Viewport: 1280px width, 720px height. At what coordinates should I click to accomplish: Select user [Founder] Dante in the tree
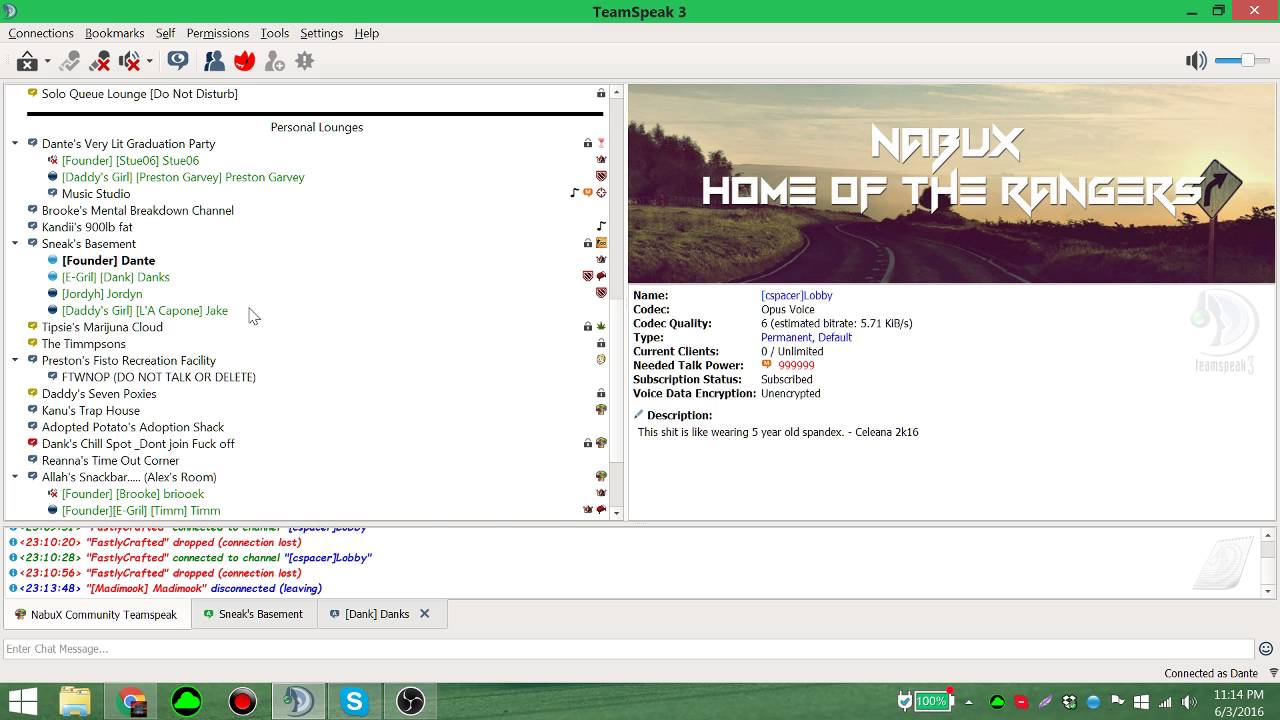[108, 261]
